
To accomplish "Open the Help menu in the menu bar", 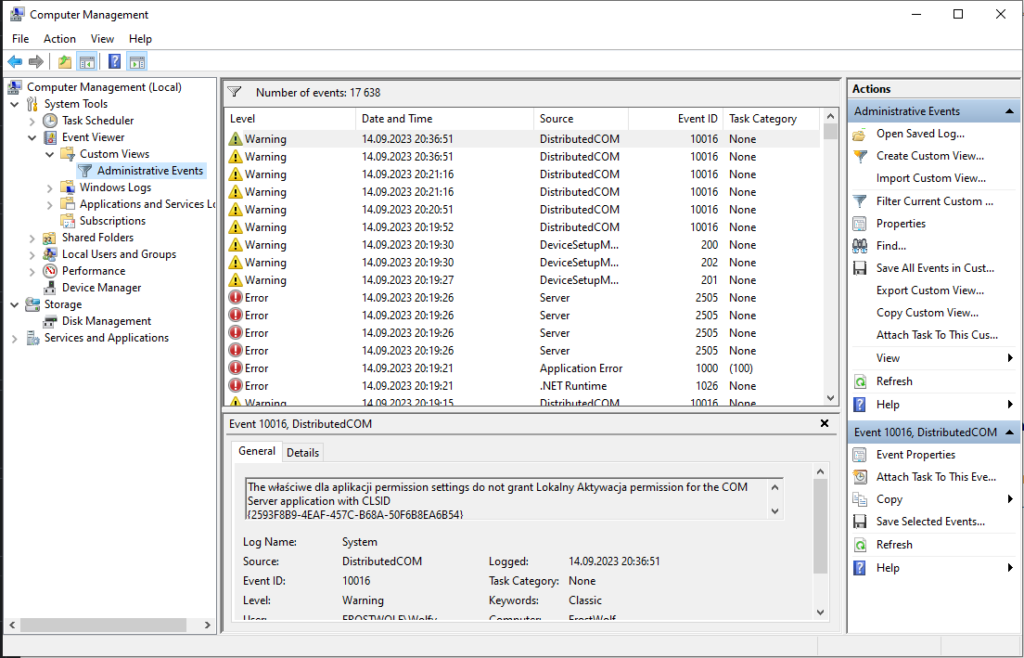I will [140, 39].
